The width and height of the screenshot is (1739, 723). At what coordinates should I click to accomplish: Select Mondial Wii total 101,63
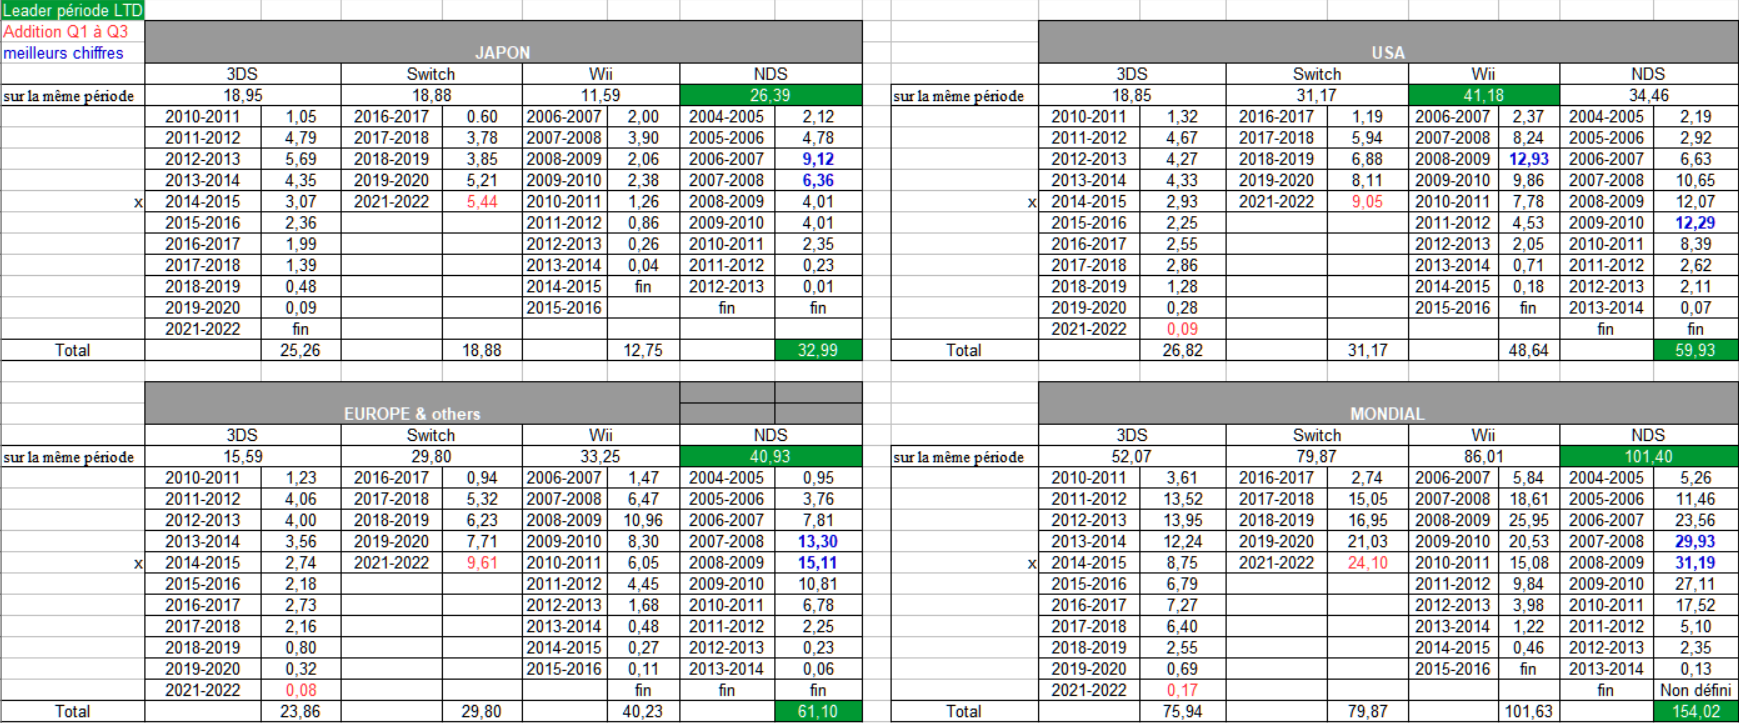(1528, 711)
